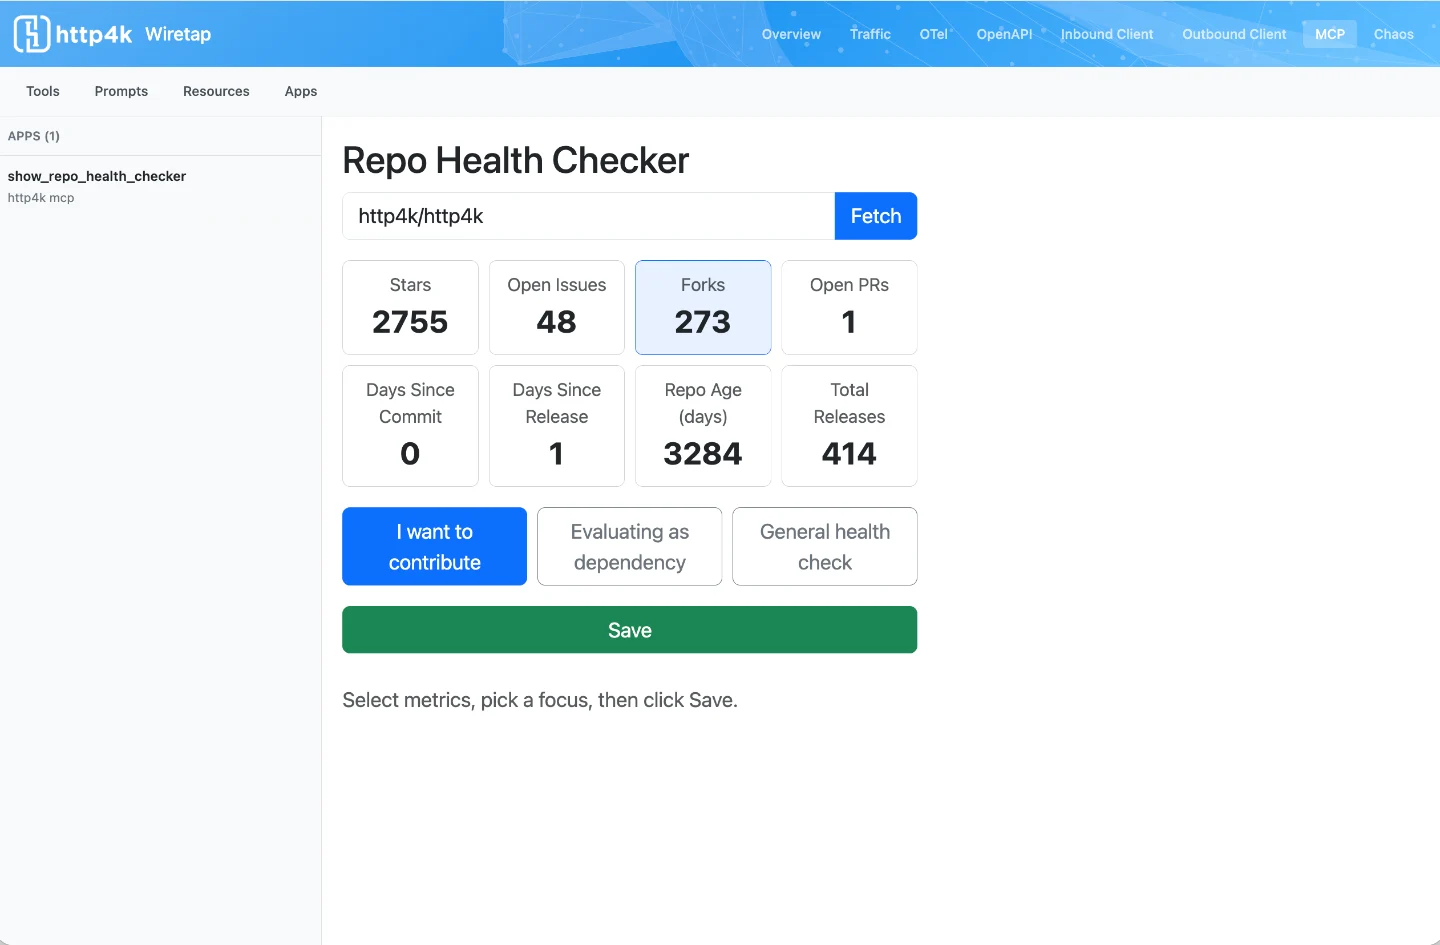1440x945 pixels.
Task: Toggle the Open Issues metric card
Action: tap(557, 307)
